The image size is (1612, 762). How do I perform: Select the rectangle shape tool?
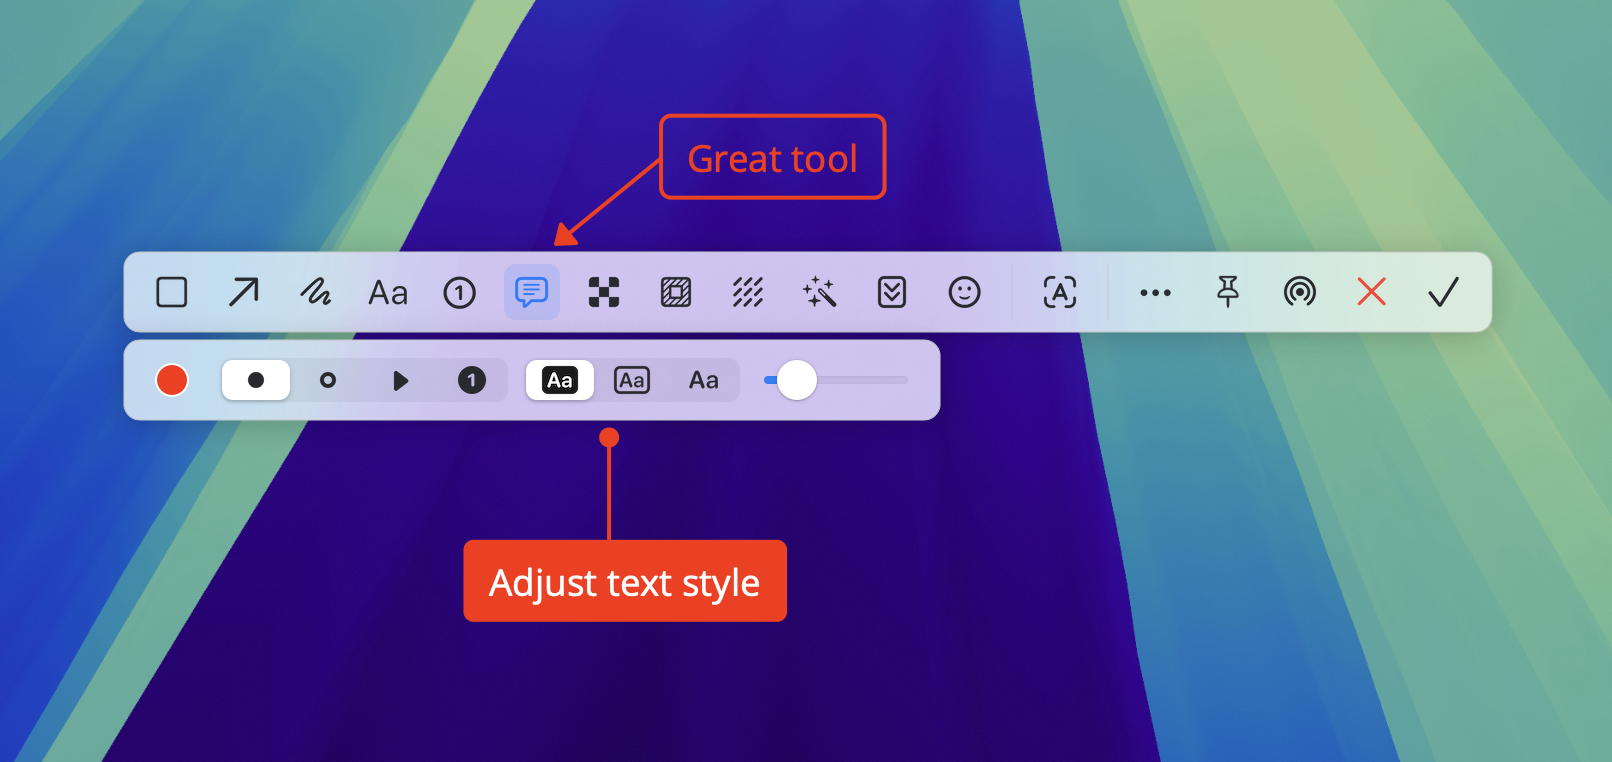pyautogui.click(x=172, y=292)
